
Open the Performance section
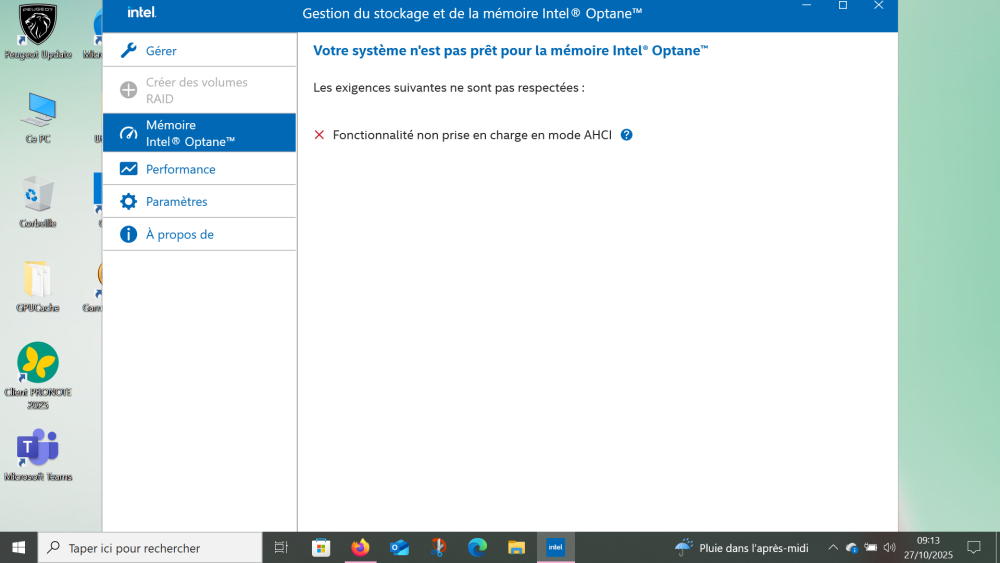(199, 169)
